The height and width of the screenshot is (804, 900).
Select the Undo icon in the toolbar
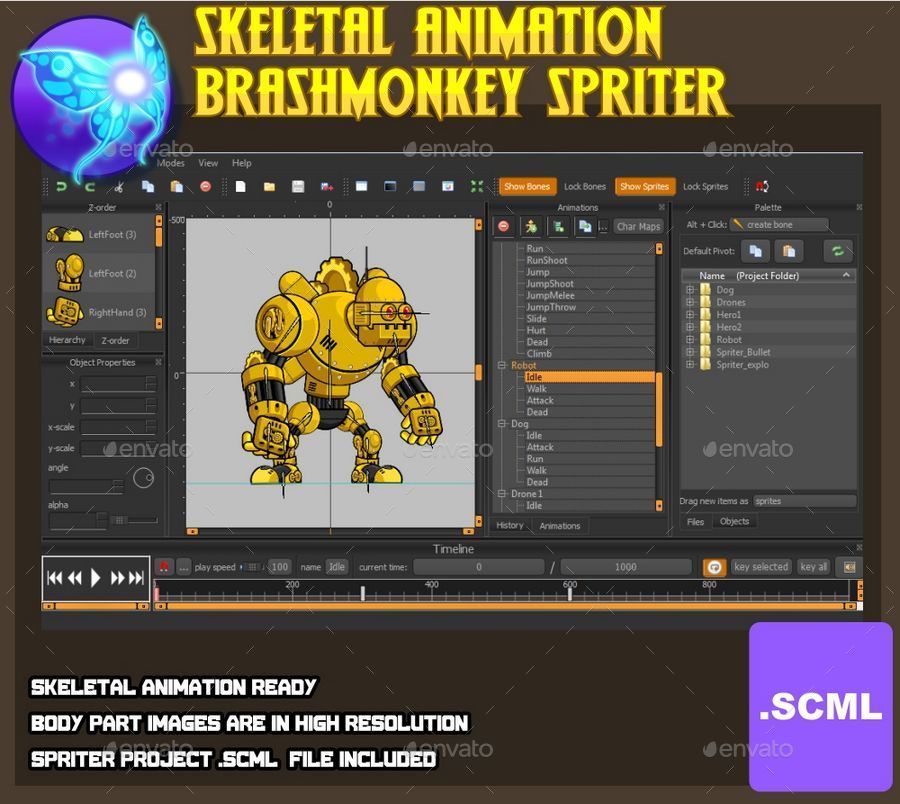point(60,186)
